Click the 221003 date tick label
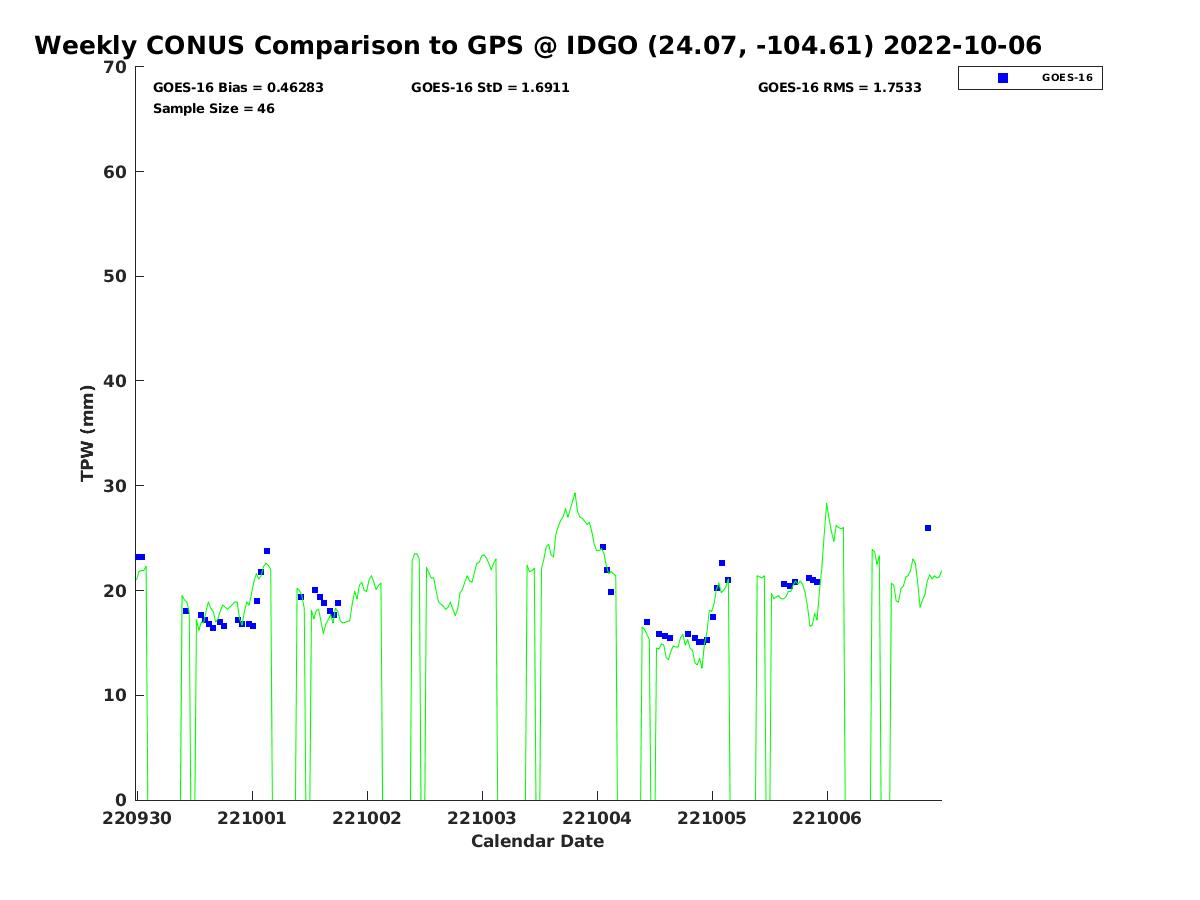The width and height of the screenshot is (1200, 900). click(x=482, y=818)
